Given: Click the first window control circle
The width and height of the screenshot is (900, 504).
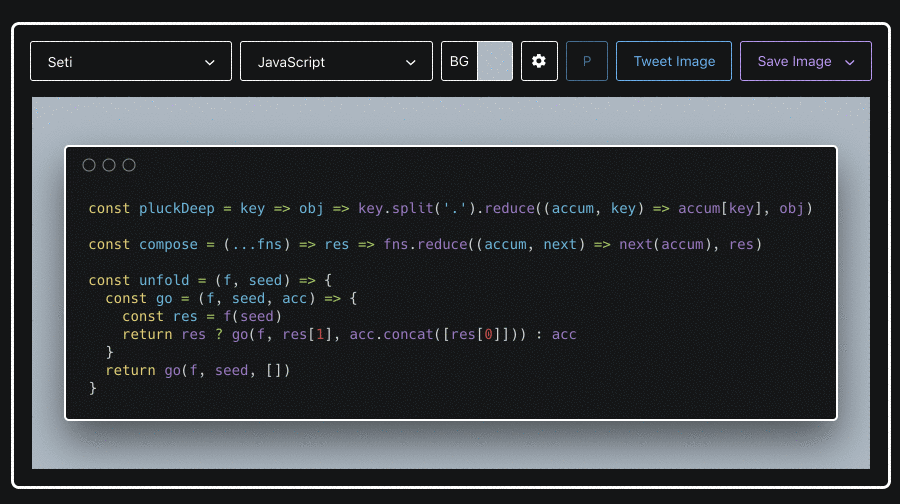Looking at the screenshot, I should click(x=88, y=165).
